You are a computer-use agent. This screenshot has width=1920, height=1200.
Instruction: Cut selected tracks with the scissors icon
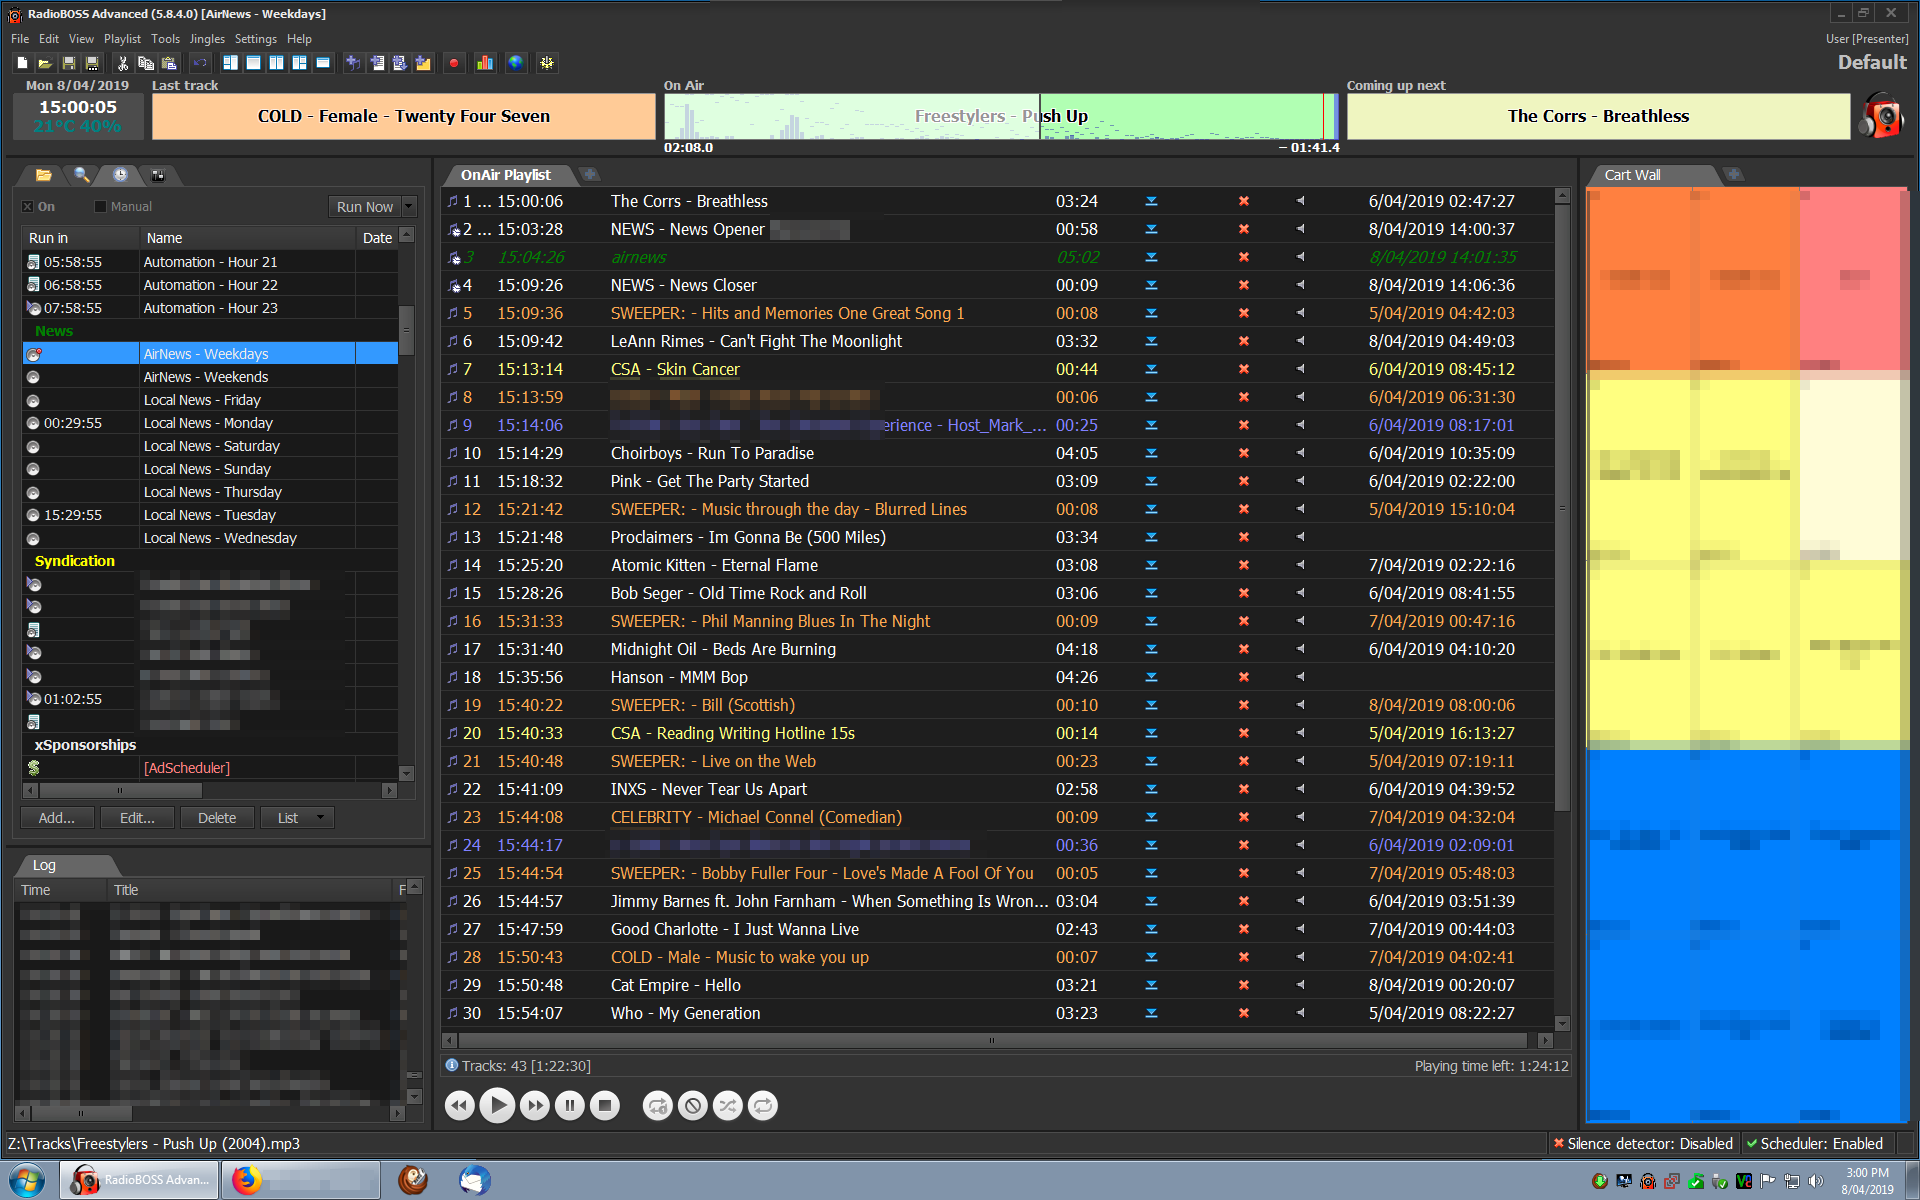[123, 63]
